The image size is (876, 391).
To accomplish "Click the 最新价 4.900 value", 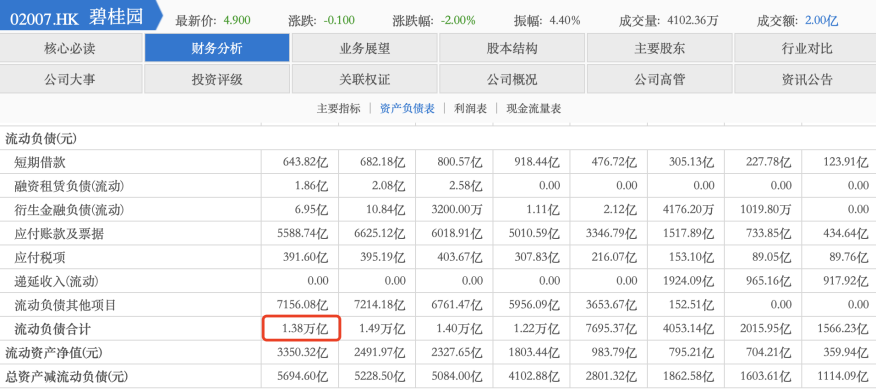I will click(237, 21).
